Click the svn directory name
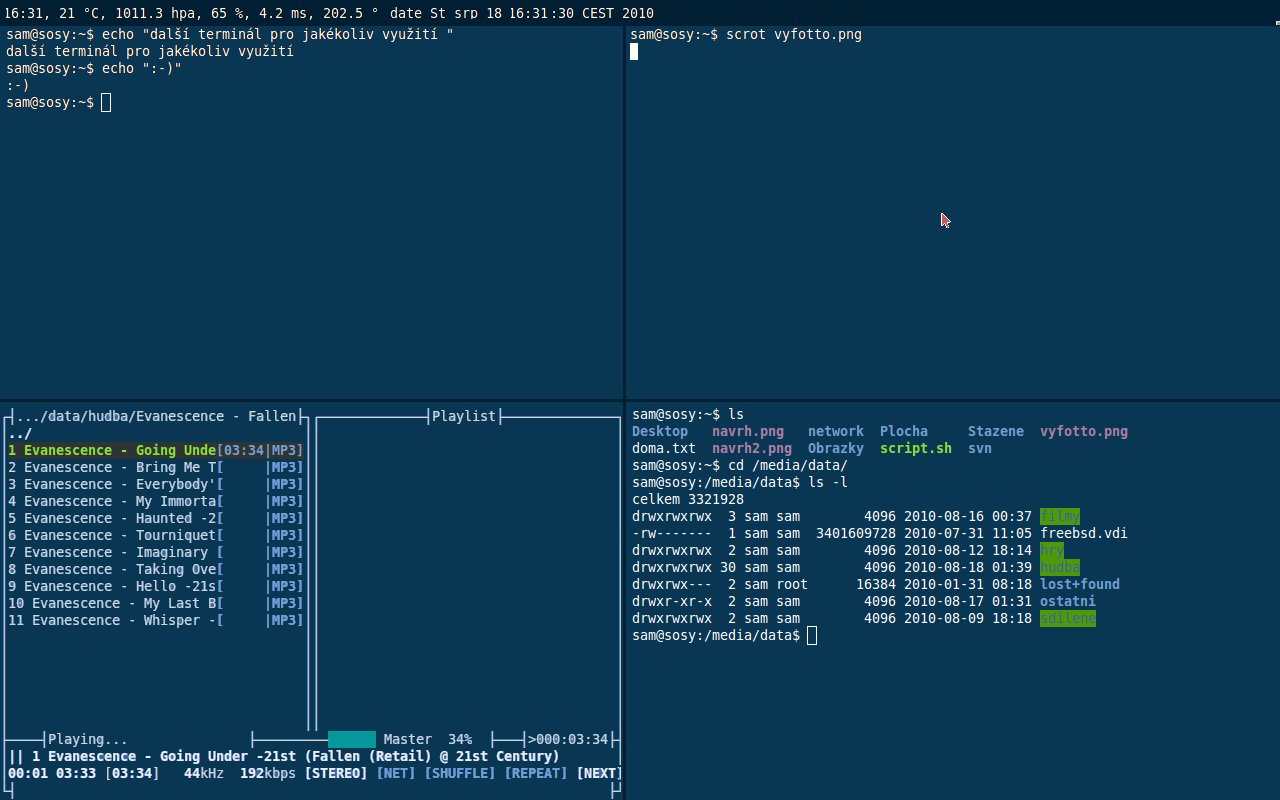Image resolution: width=1280 pixels, height=800 pixels. click(x=980, y=448)
